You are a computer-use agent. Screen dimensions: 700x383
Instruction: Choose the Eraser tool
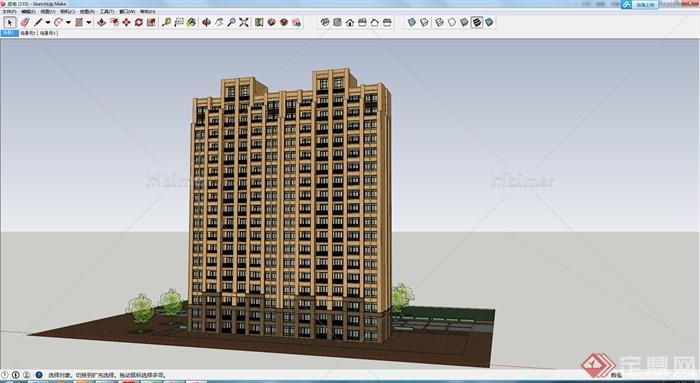click(25, 22)
